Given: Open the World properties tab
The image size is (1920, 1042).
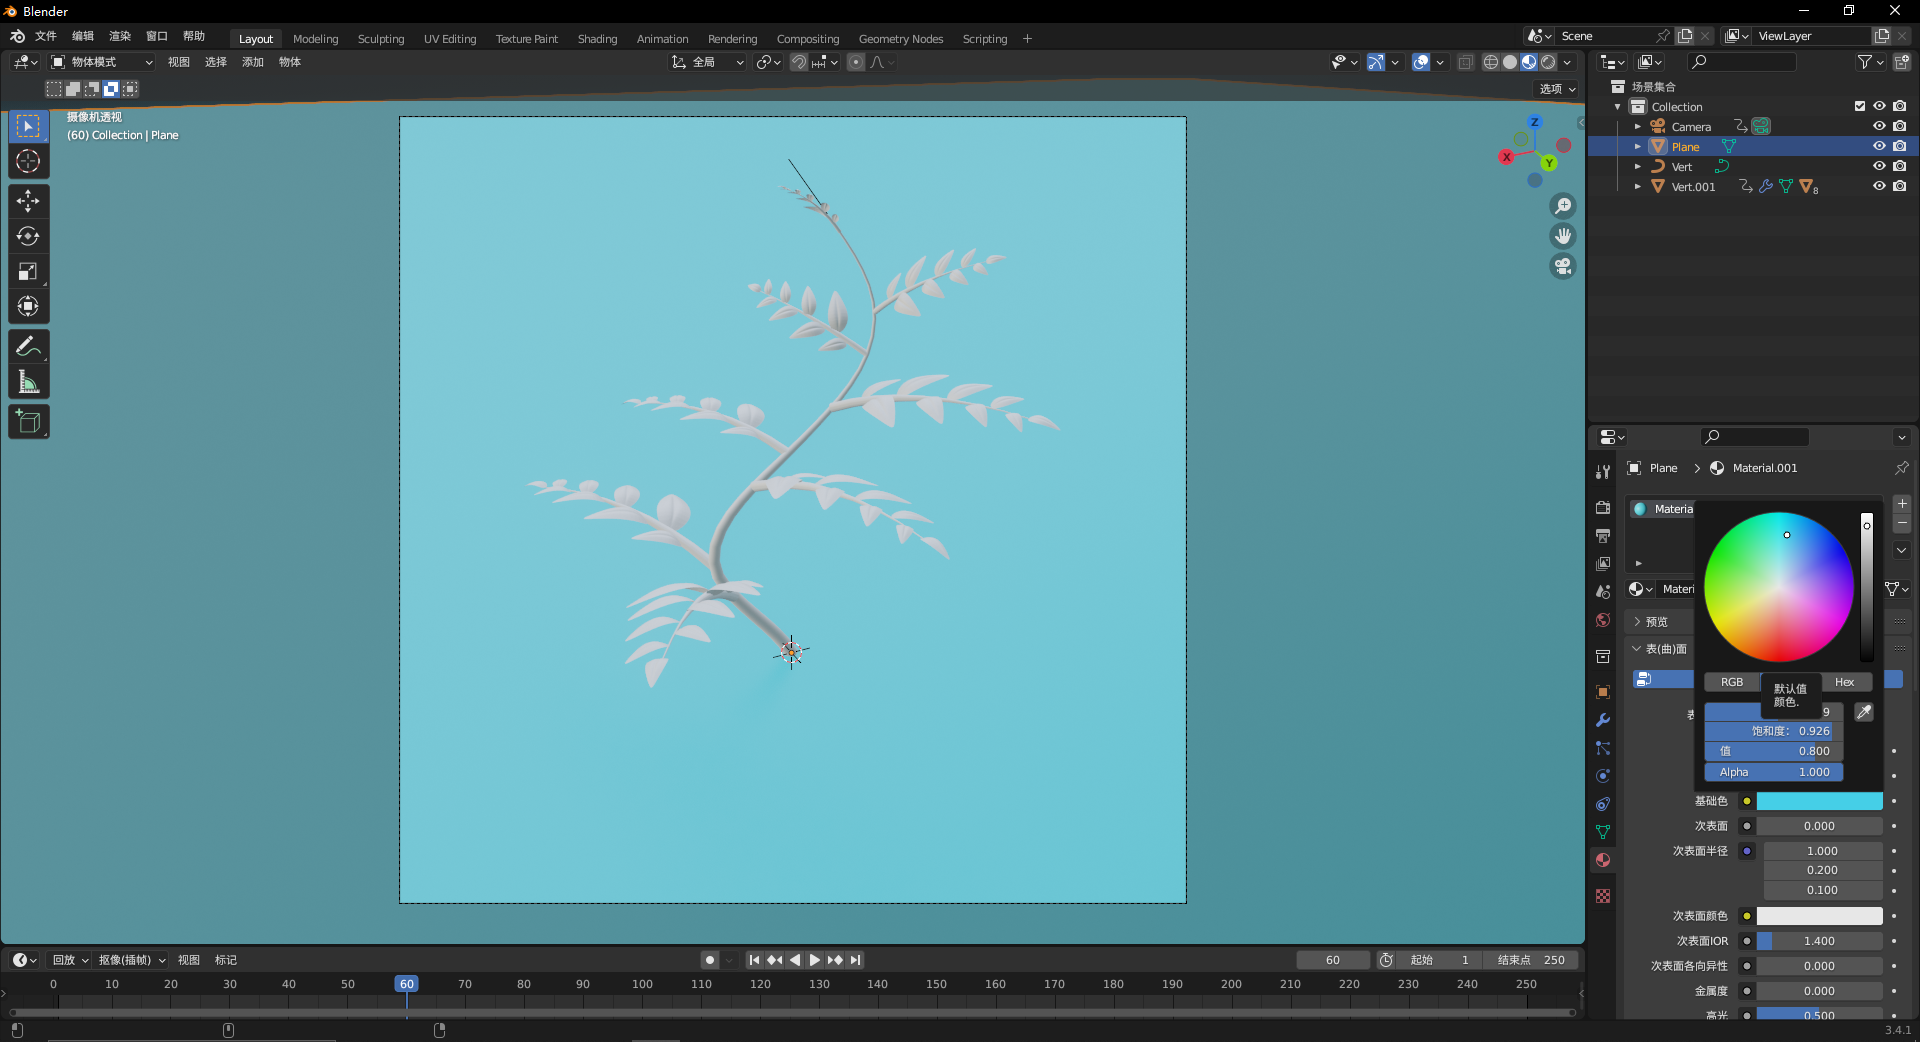Looking at the screenshot, I should (x=1603, y=620).
